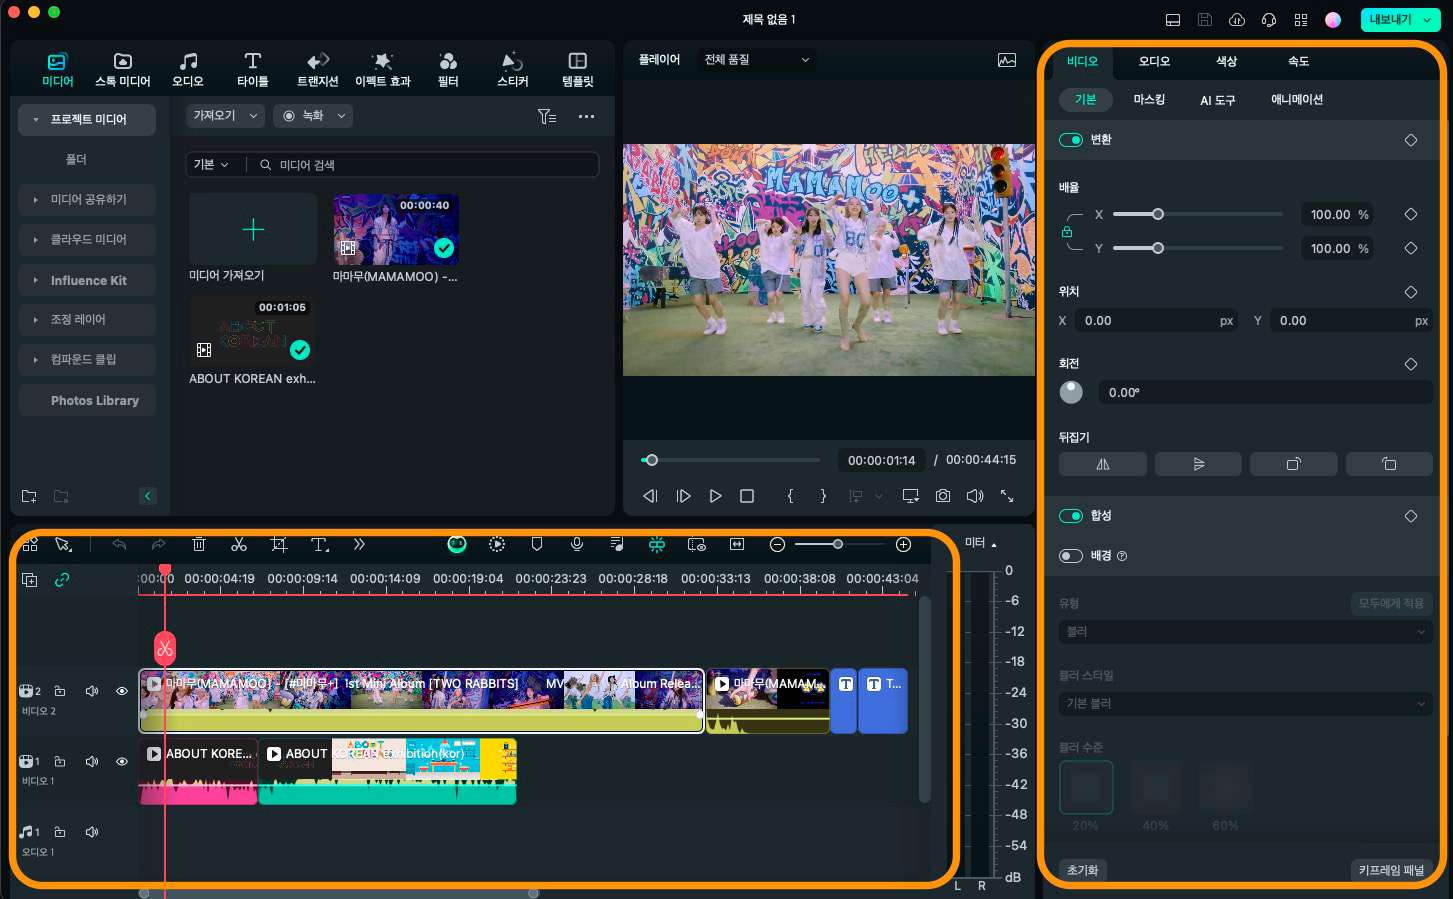Open the 전체 품질 playback quality dropdown

coord(757,60)
